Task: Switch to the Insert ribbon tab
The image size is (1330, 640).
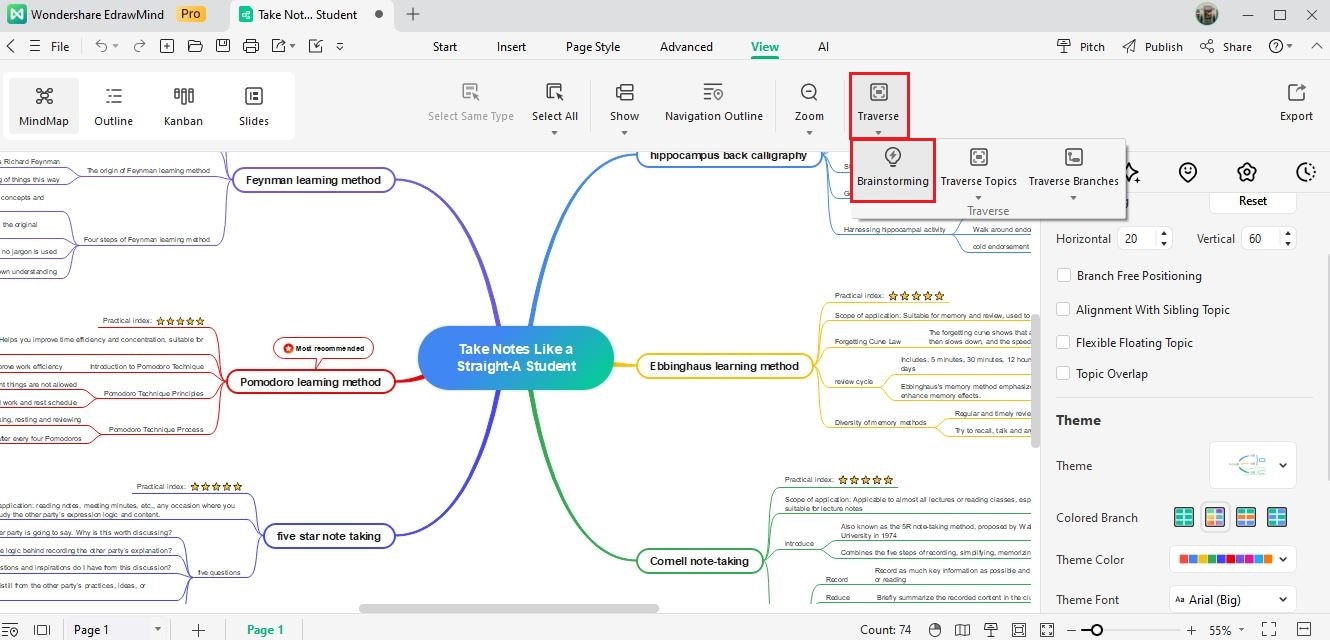Action: 511,46
